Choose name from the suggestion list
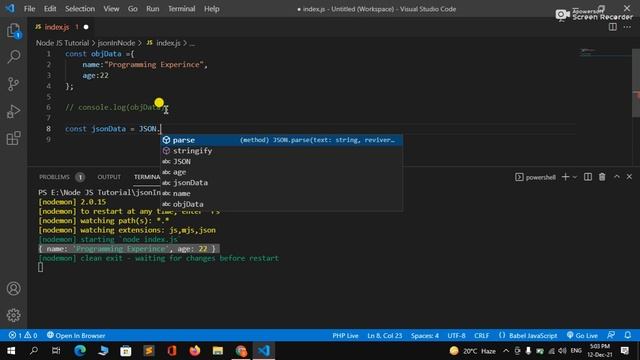This screenshot has height=360, width=640. 281,193
